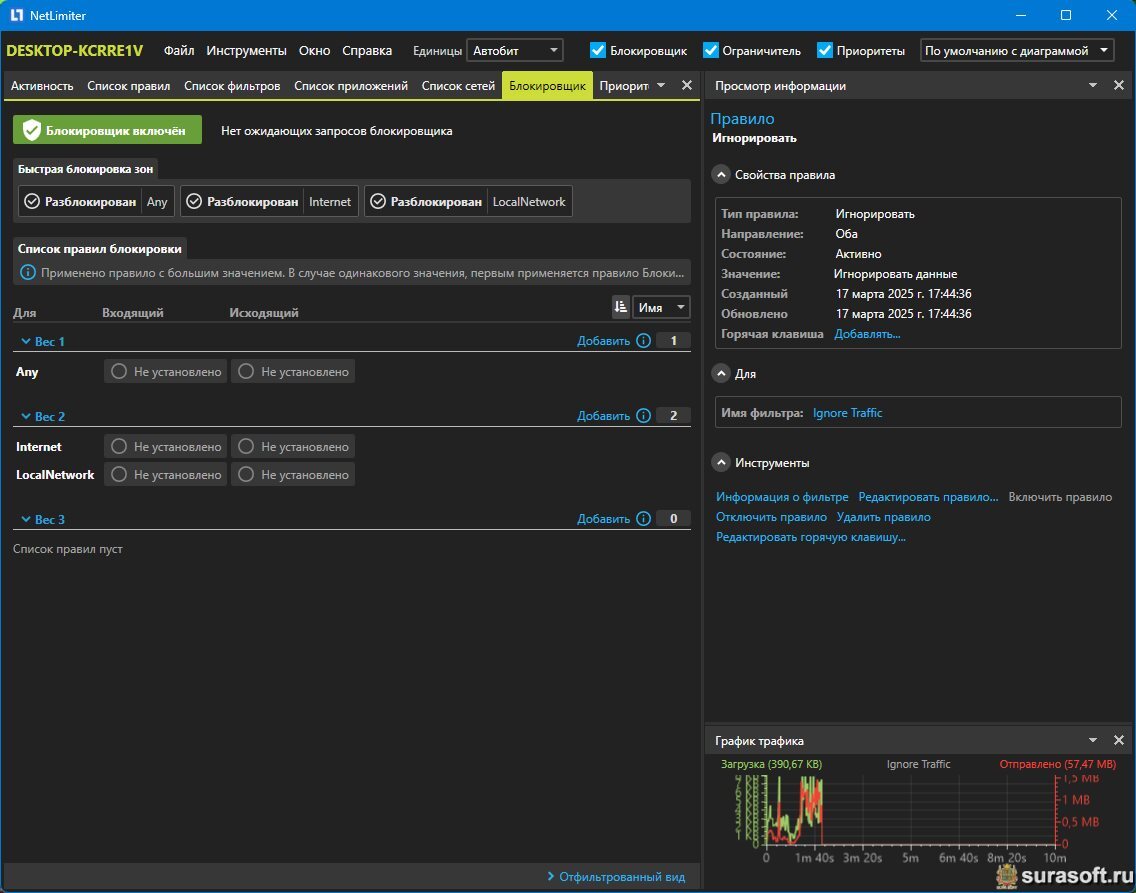The image size is (1136, 893).
Task: Click Добавить in the Вес 1 group
Action: [x=604, y=341]
